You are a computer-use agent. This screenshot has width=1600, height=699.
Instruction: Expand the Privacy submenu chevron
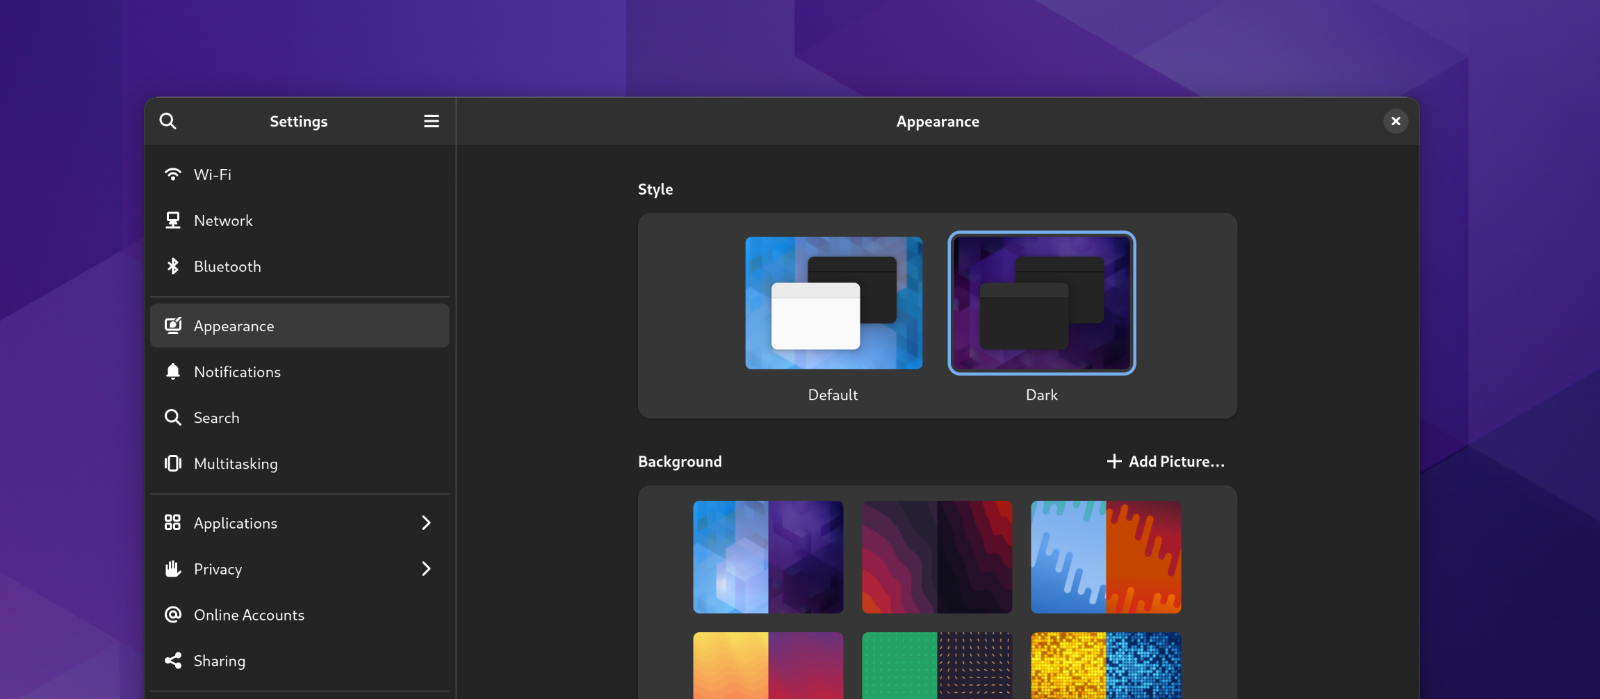[x=426, y=569]
